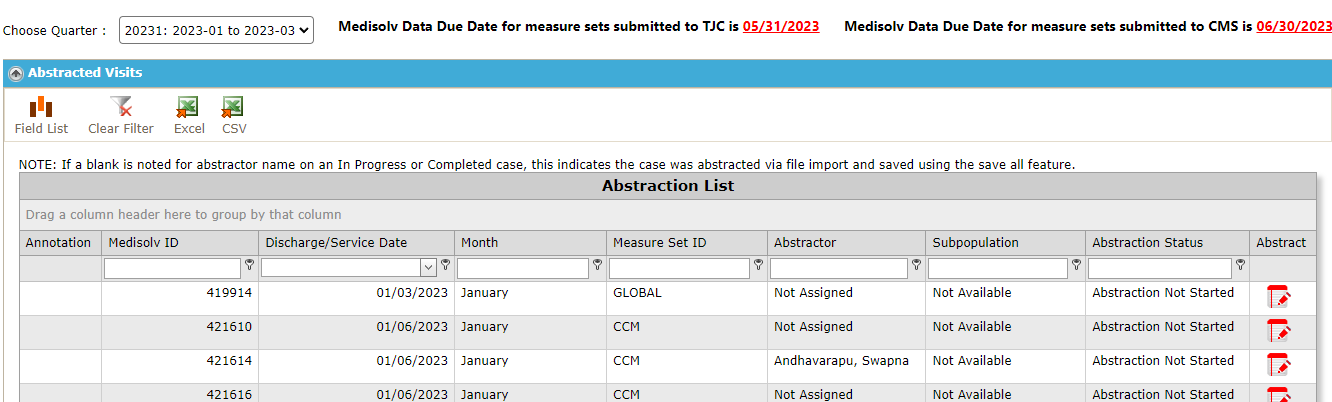Sort by the Subpopulation column header

point(976,243)
